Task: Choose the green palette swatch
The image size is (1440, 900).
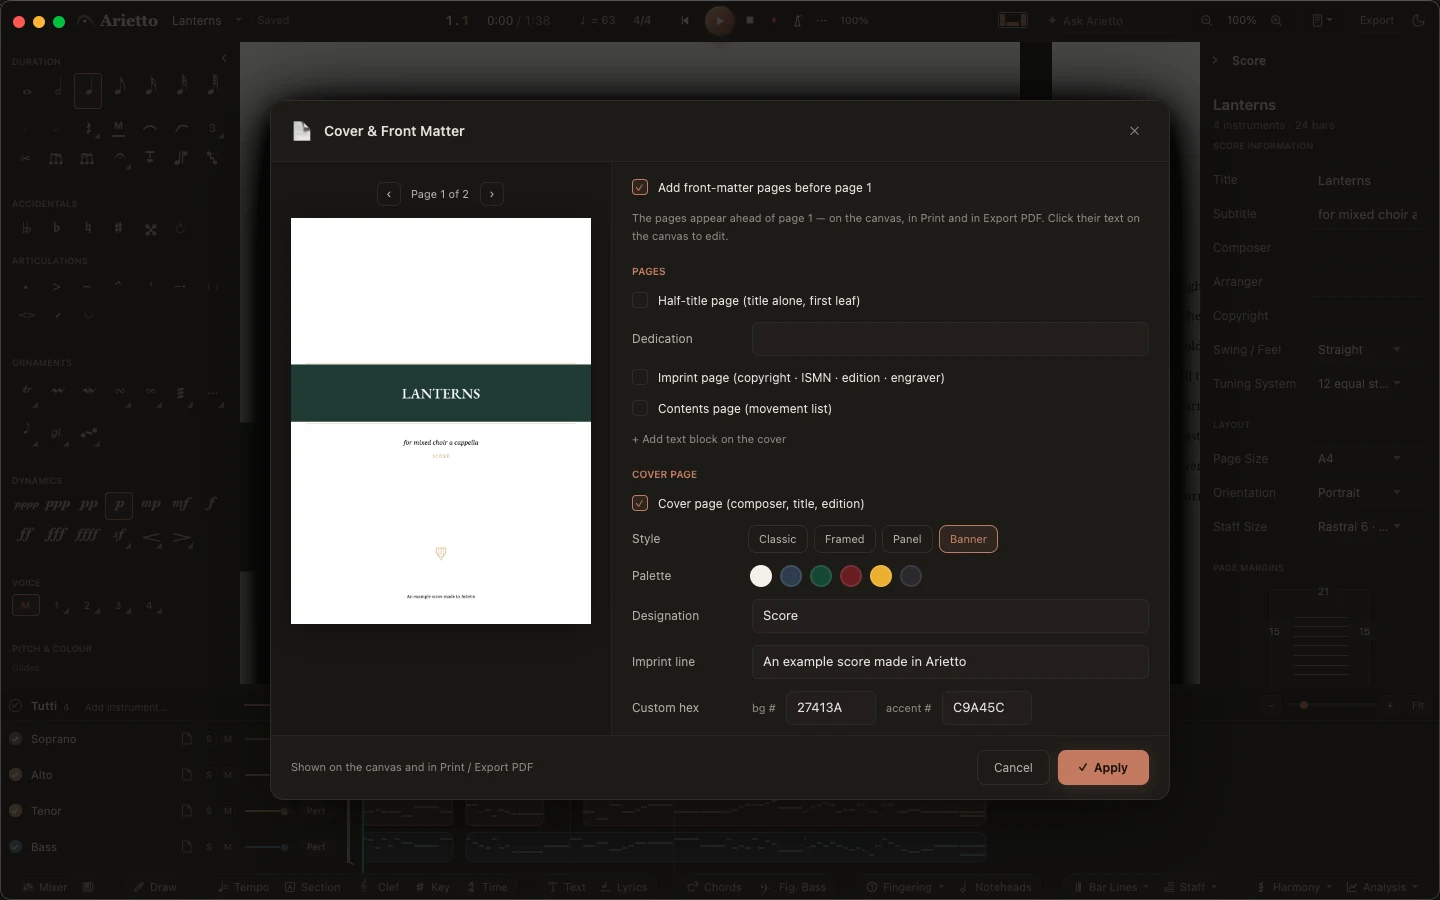Action: click(x=821, y=576)
